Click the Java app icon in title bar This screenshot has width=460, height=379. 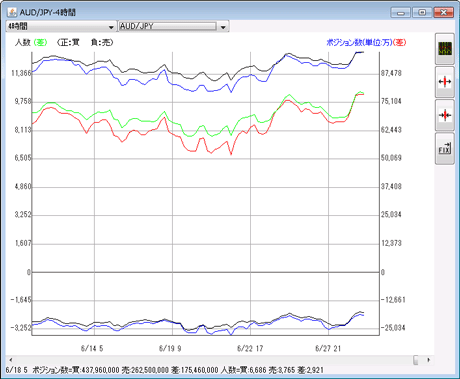12,12
